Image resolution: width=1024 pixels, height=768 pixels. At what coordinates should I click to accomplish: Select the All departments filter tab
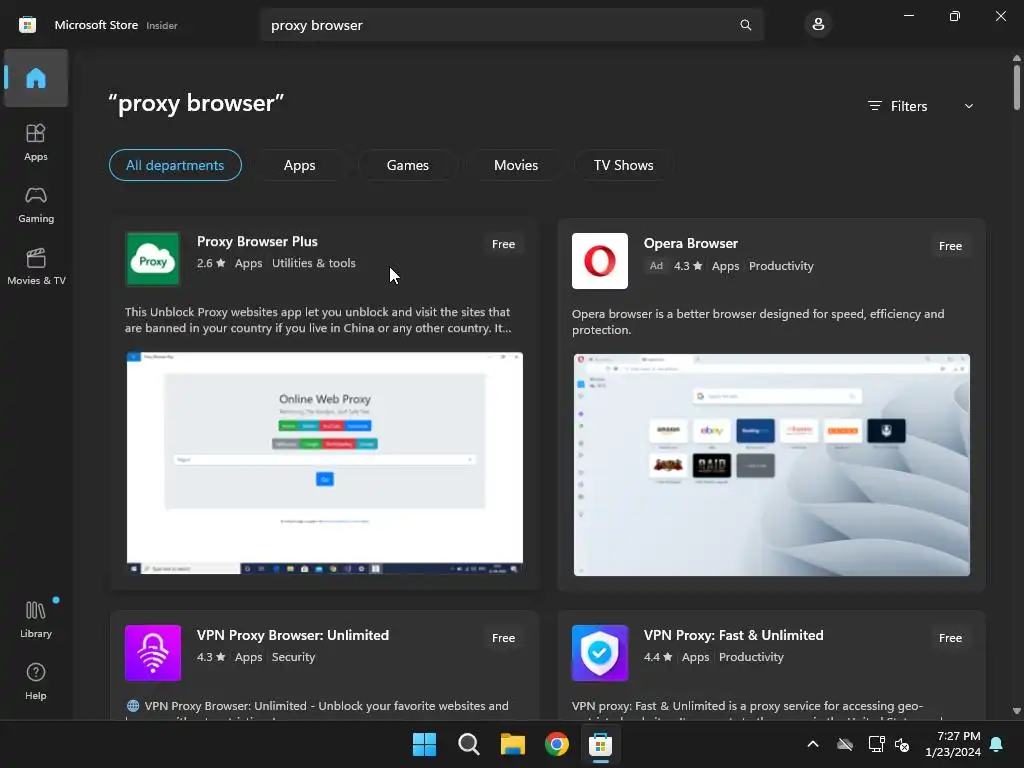click(x=175, y=165)
